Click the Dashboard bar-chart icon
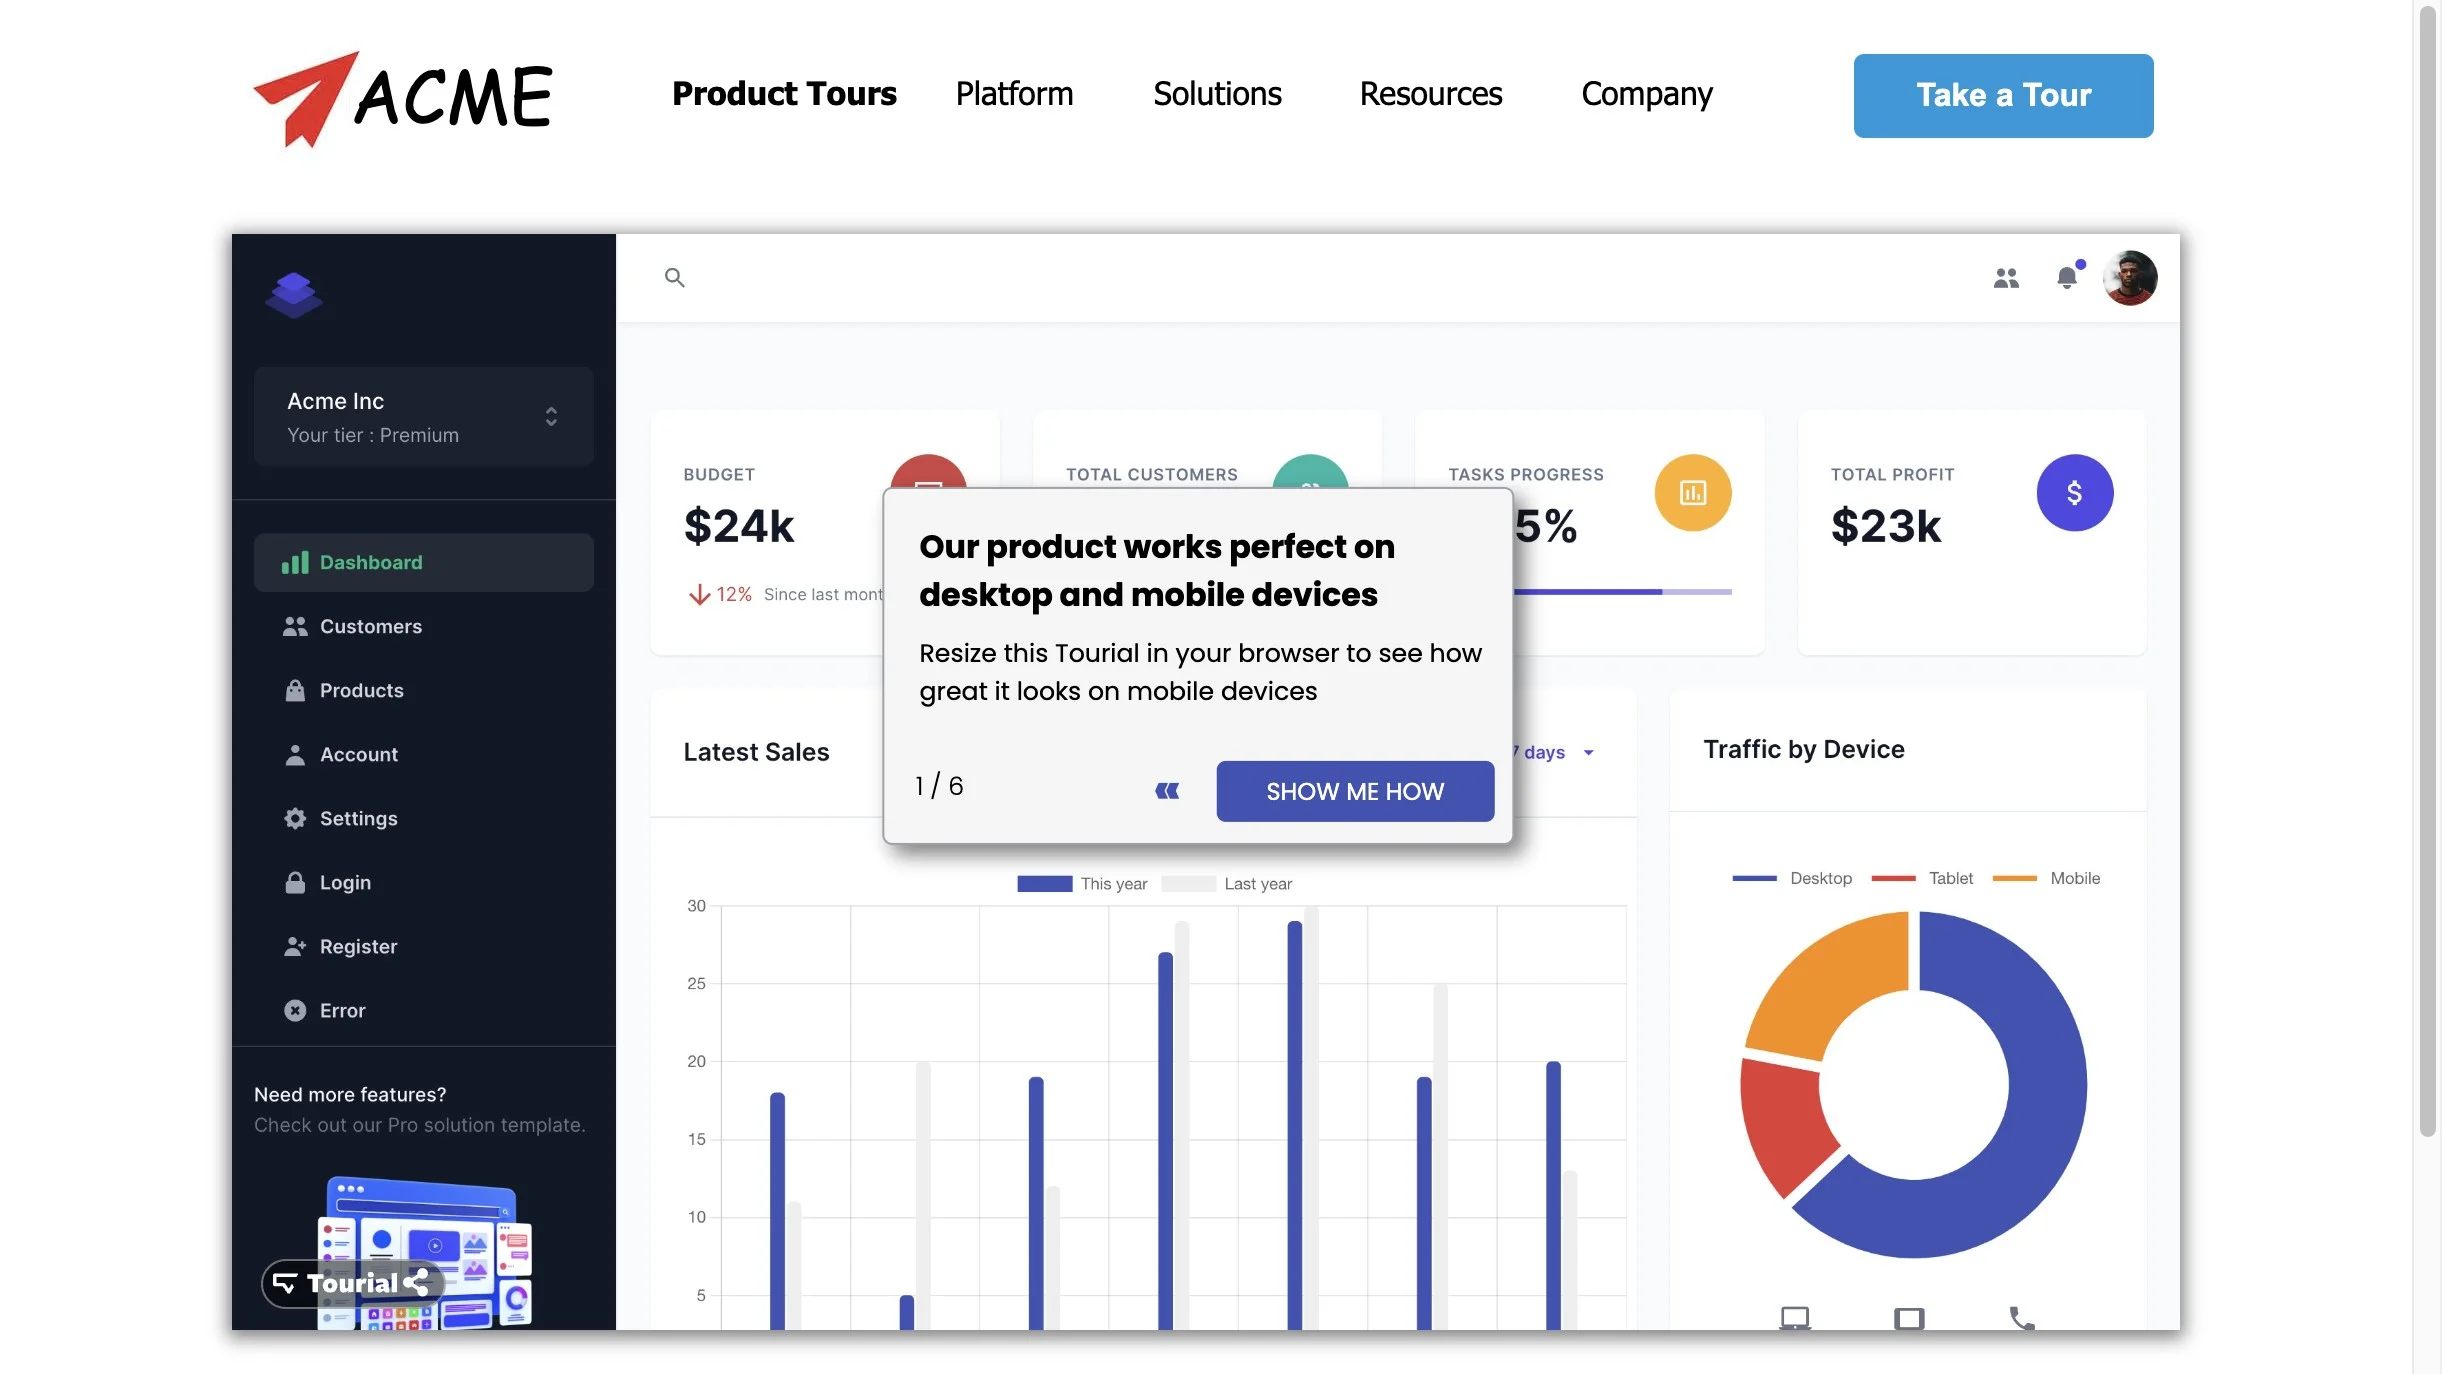 click(x=295, y=563)
